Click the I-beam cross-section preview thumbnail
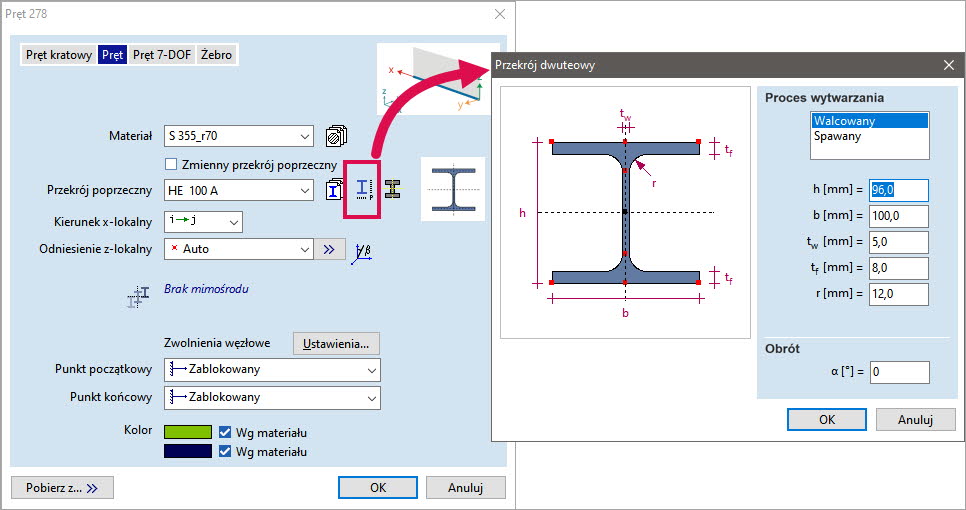Viewport: 966px width, 510px height. coord(452,188)
